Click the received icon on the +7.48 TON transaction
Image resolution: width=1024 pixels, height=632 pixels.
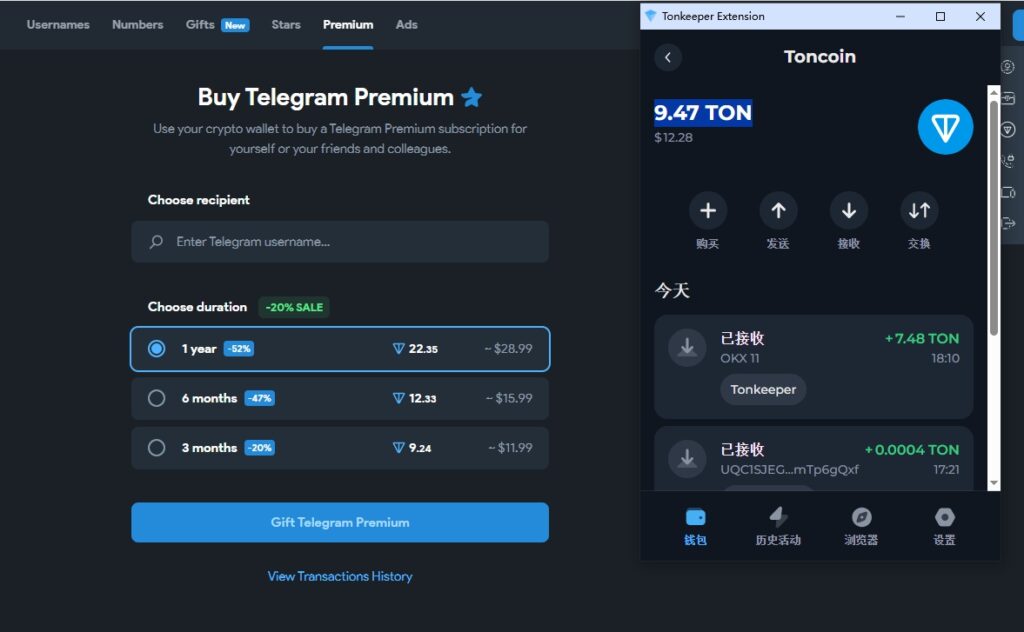click(x=687, y=347)
